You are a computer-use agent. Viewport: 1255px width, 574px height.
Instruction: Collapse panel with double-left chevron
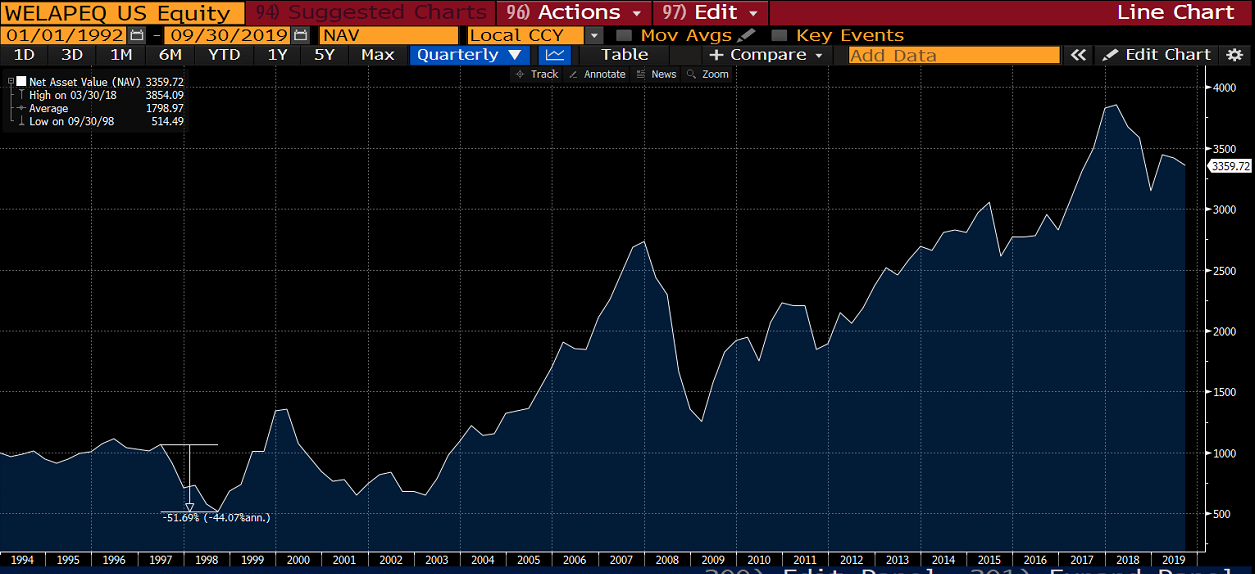pyautogui.click(x=1077, y=55)
